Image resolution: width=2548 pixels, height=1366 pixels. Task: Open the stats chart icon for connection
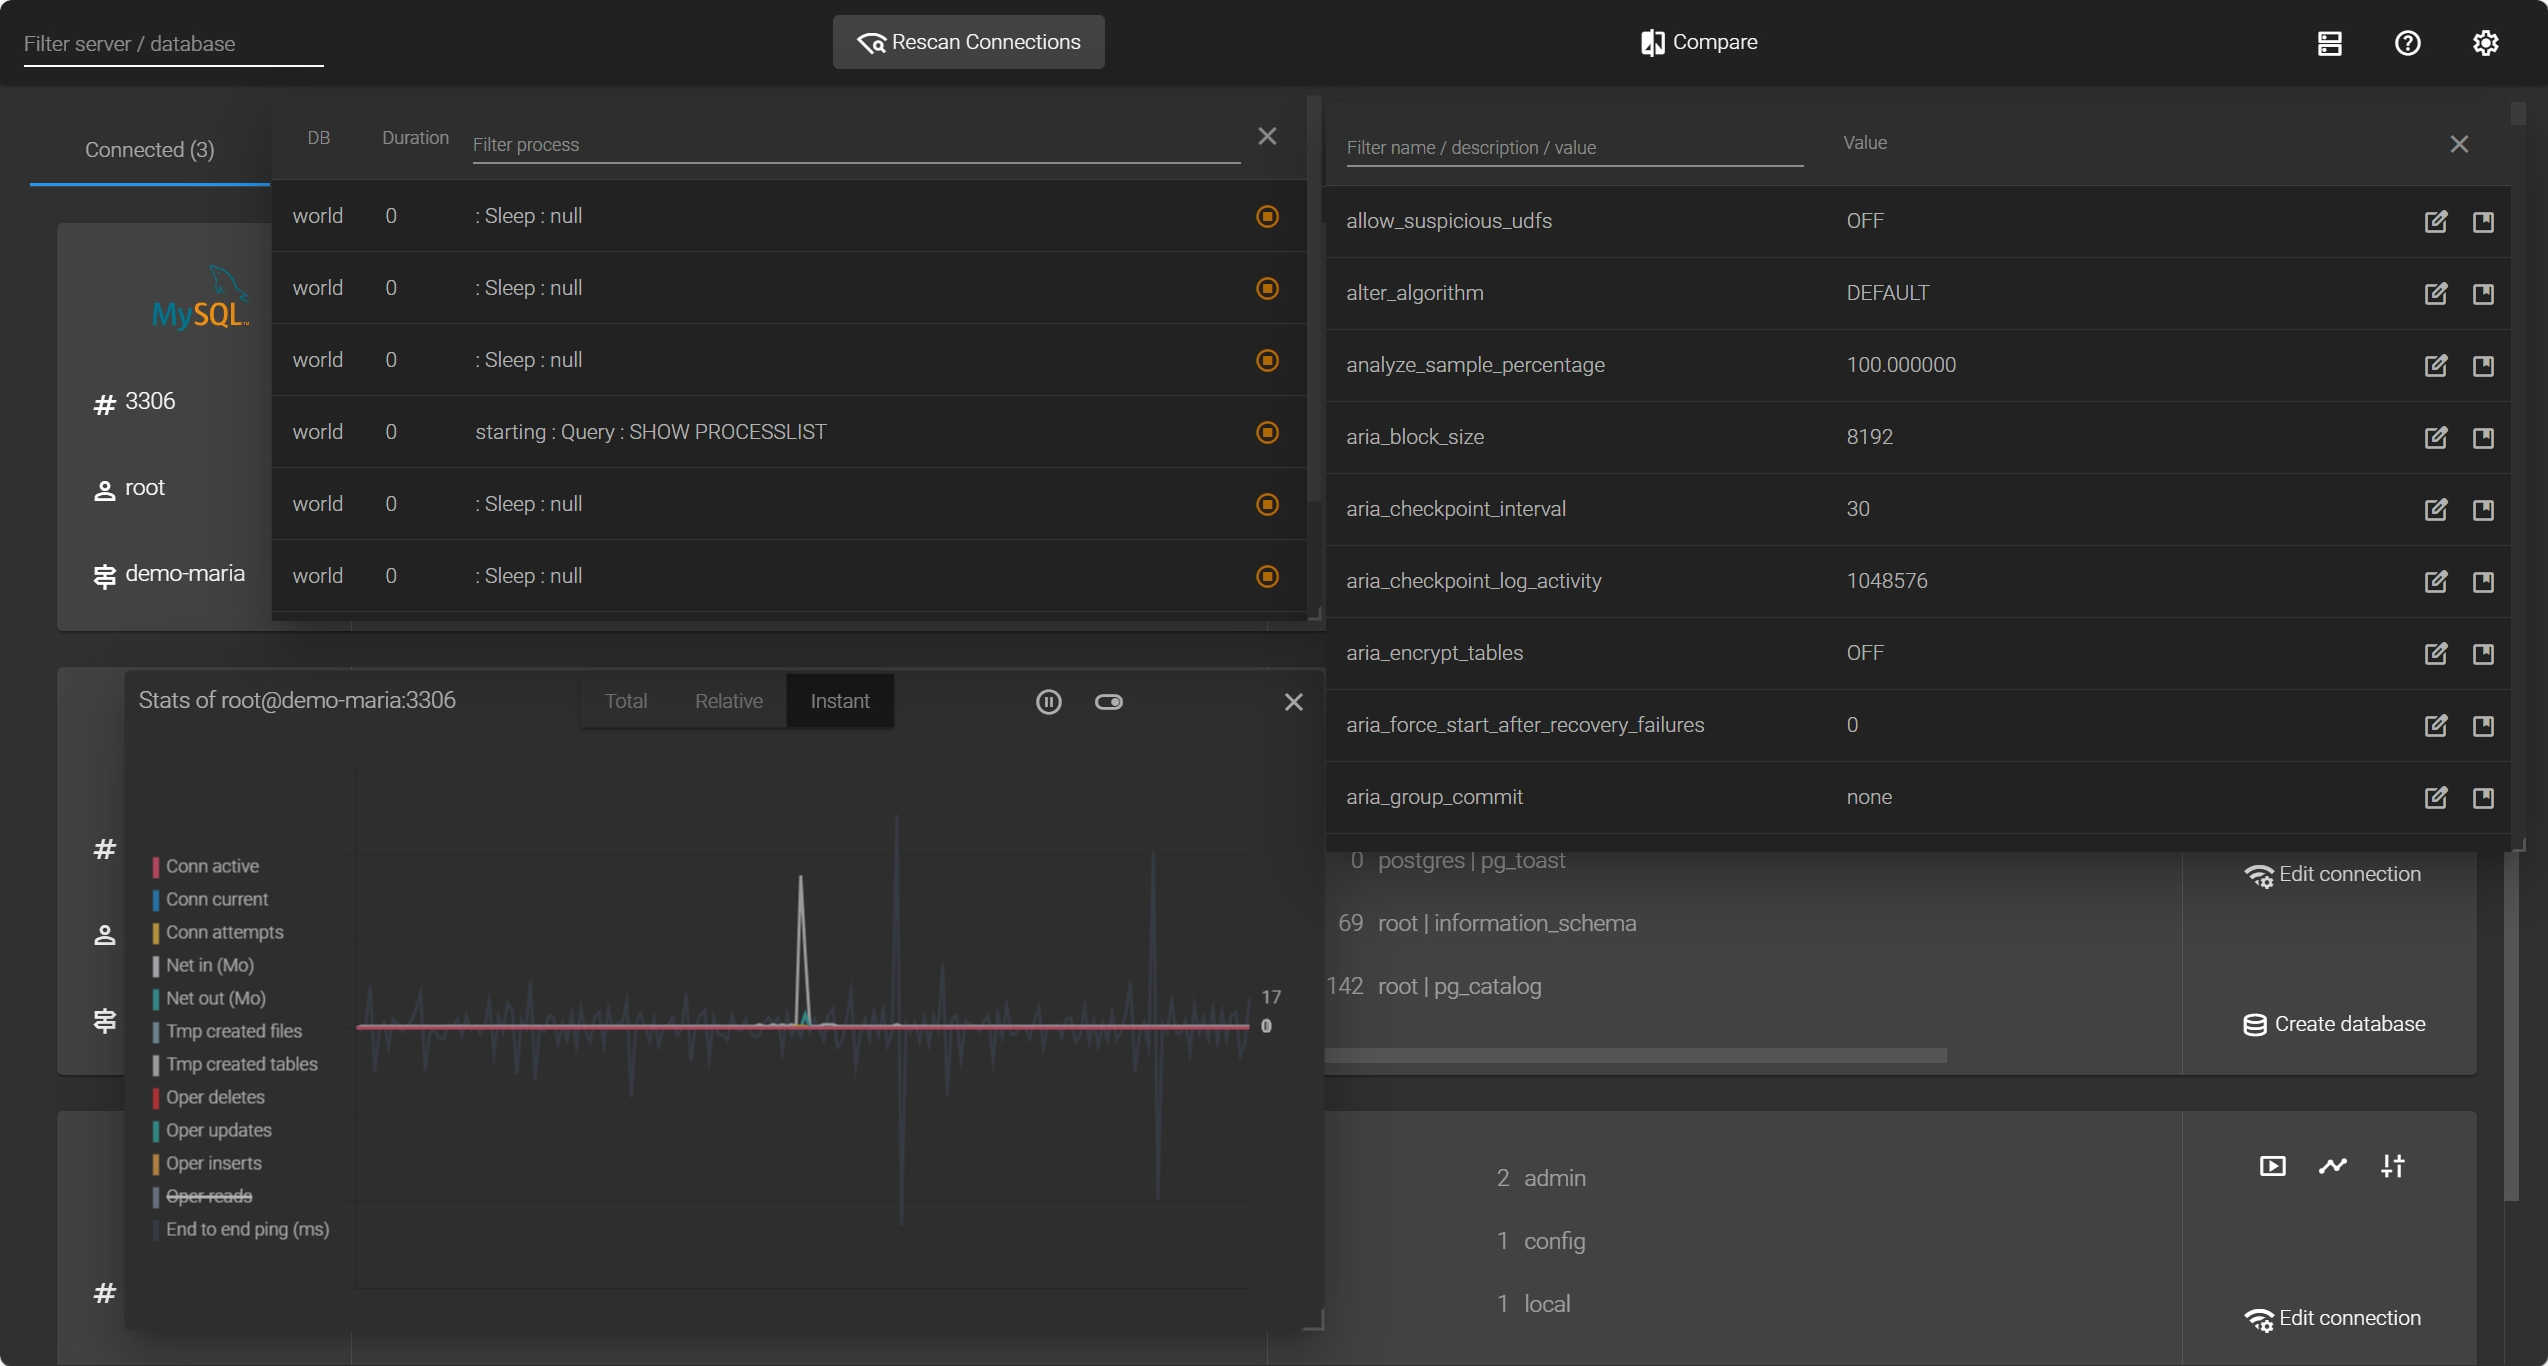point(2332,1166)
